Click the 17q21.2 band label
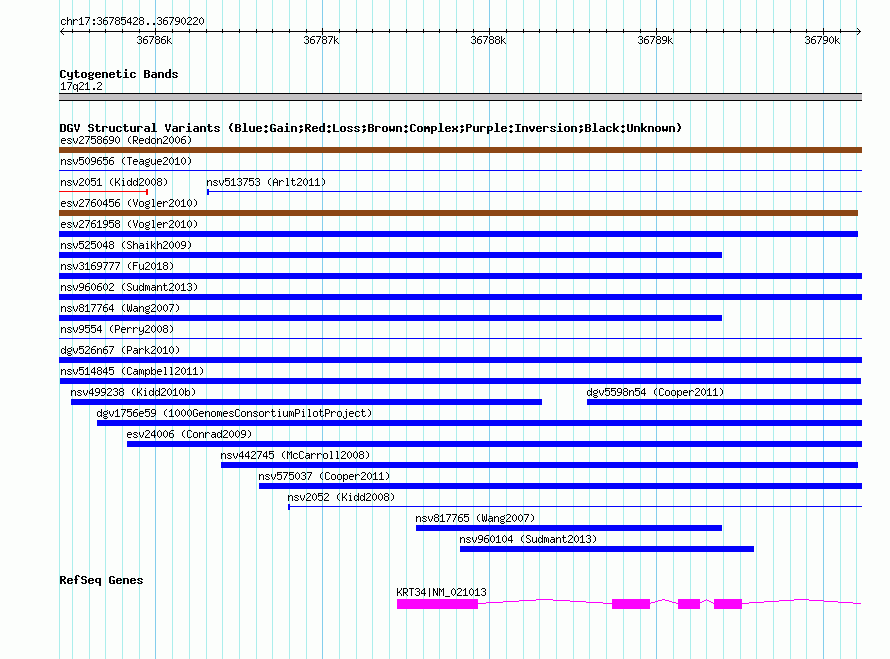 coord(81,86)
